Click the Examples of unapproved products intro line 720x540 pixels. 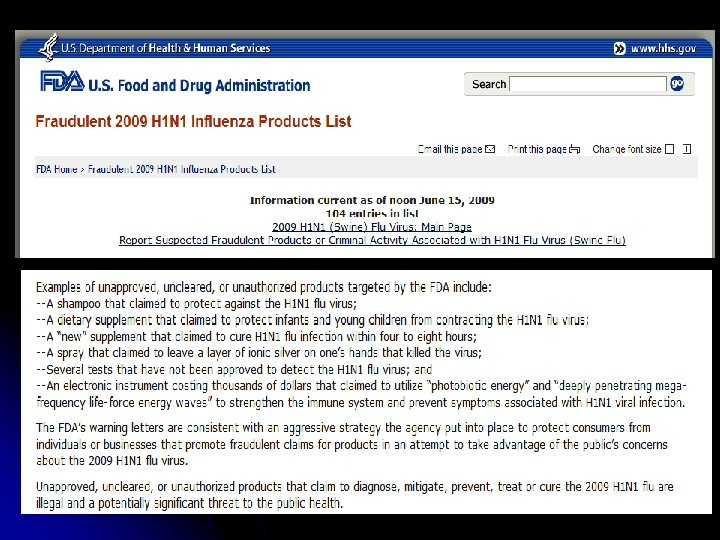264,287
